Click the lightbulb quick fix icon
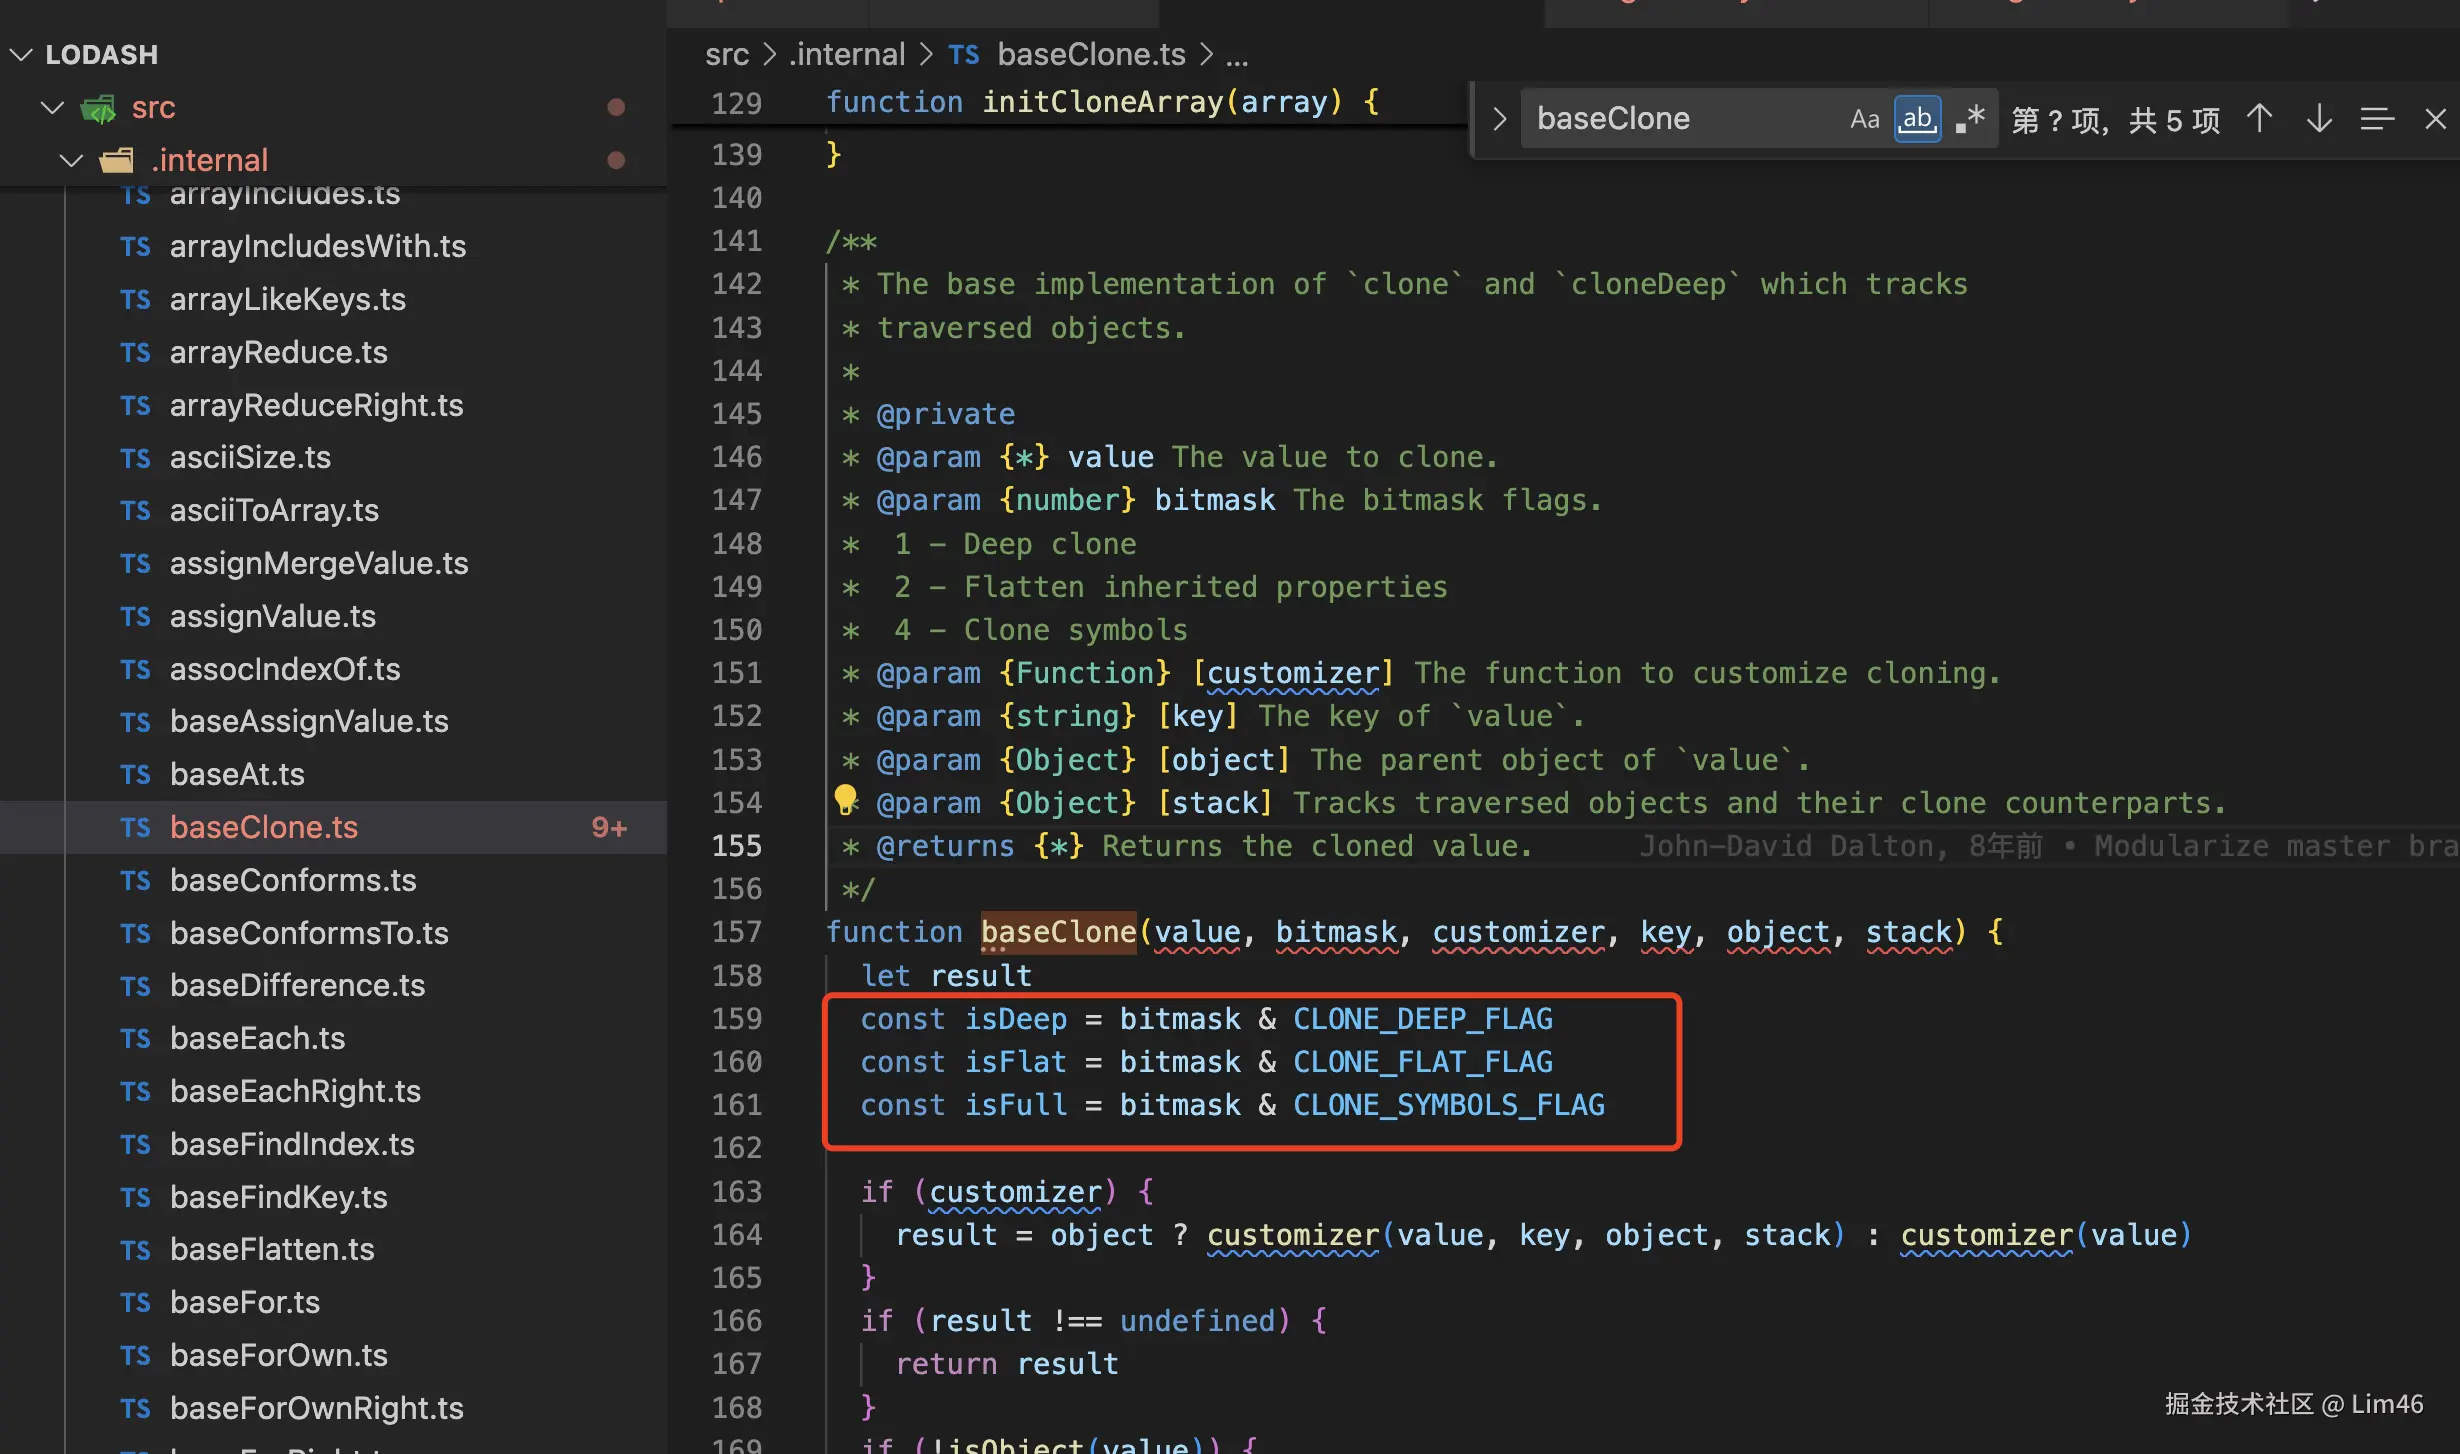This screenshot has height=1454, width=2460. point(845,799)
